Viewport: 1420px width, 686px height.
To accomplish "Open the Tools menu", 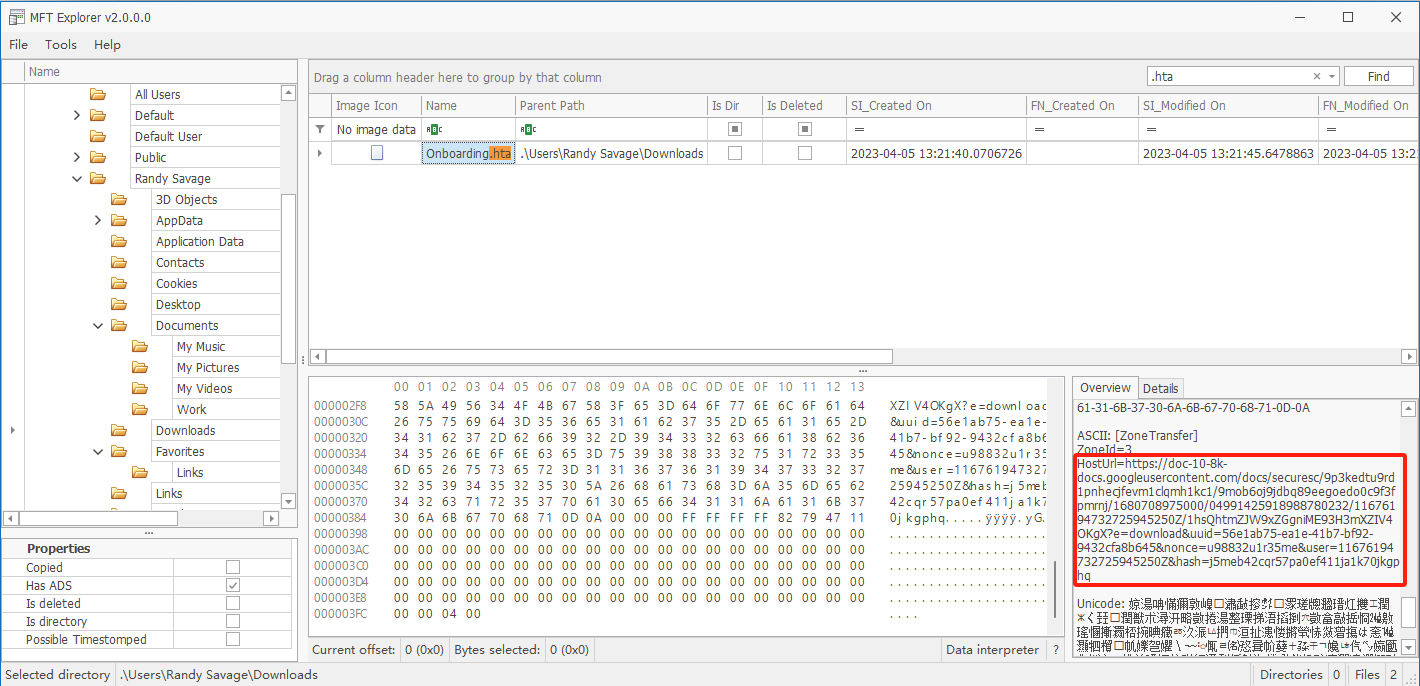I will (x=61, y=44).
